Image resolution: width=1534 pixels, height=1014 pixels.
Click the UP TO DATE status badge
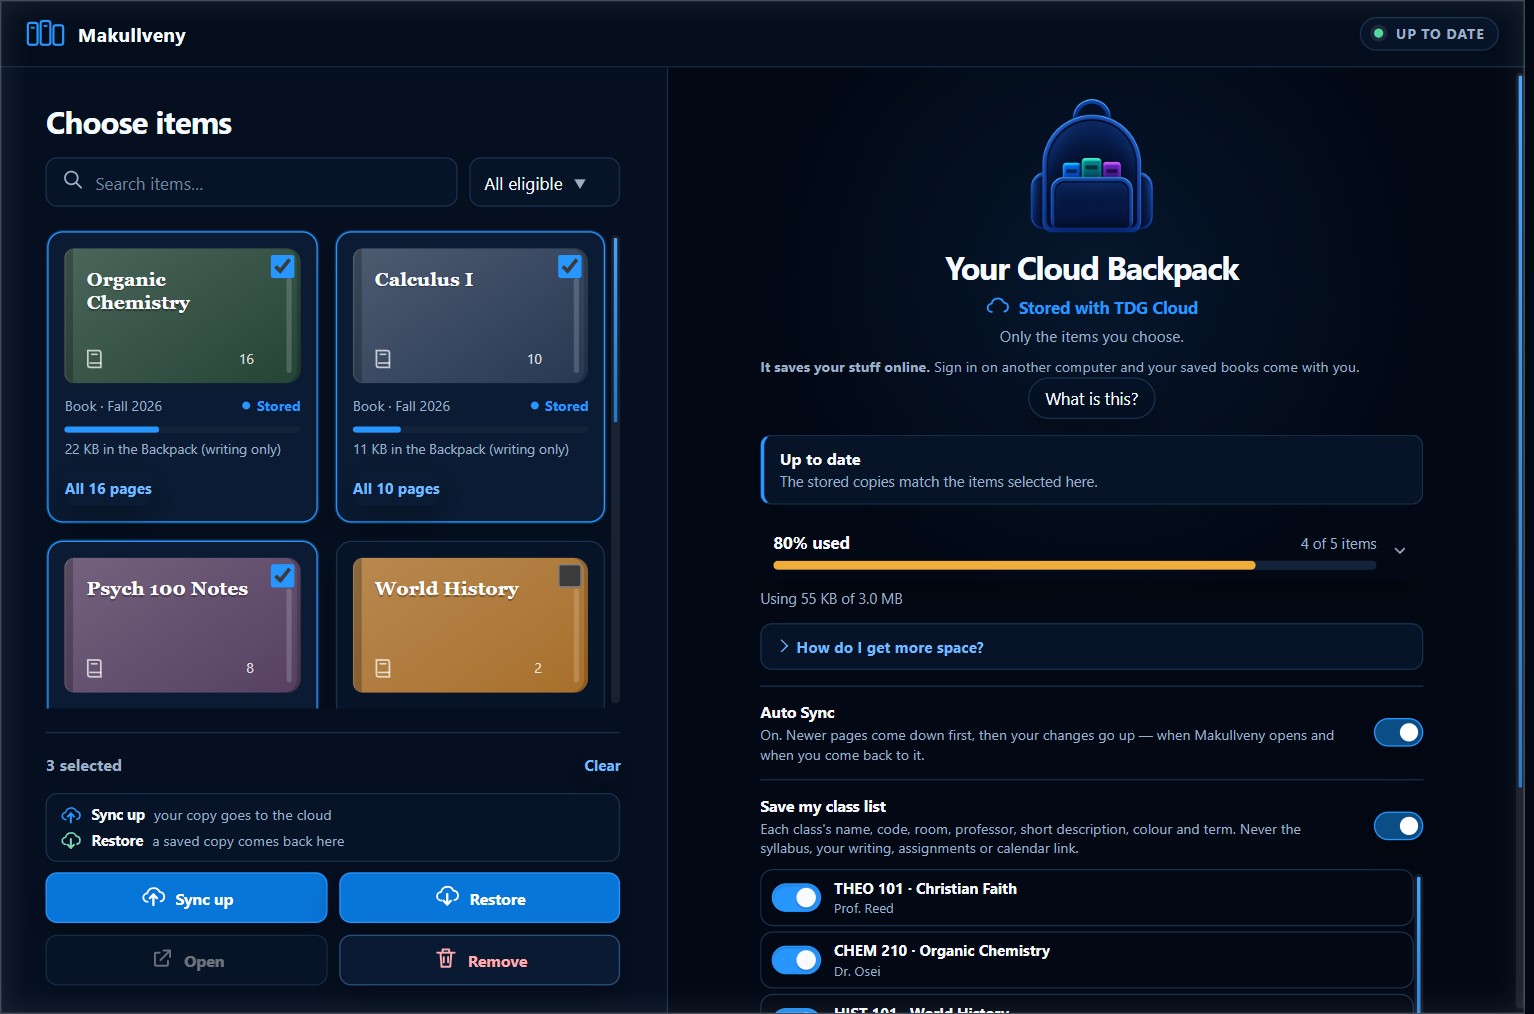[x=1428, y=34]
